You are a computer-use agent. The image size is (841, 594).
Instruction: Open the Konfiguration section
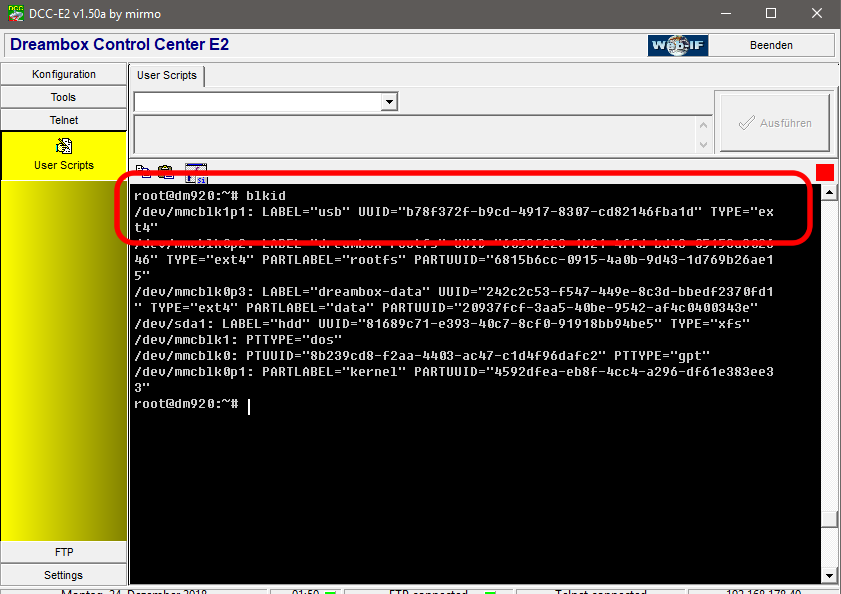click(64, 74)
